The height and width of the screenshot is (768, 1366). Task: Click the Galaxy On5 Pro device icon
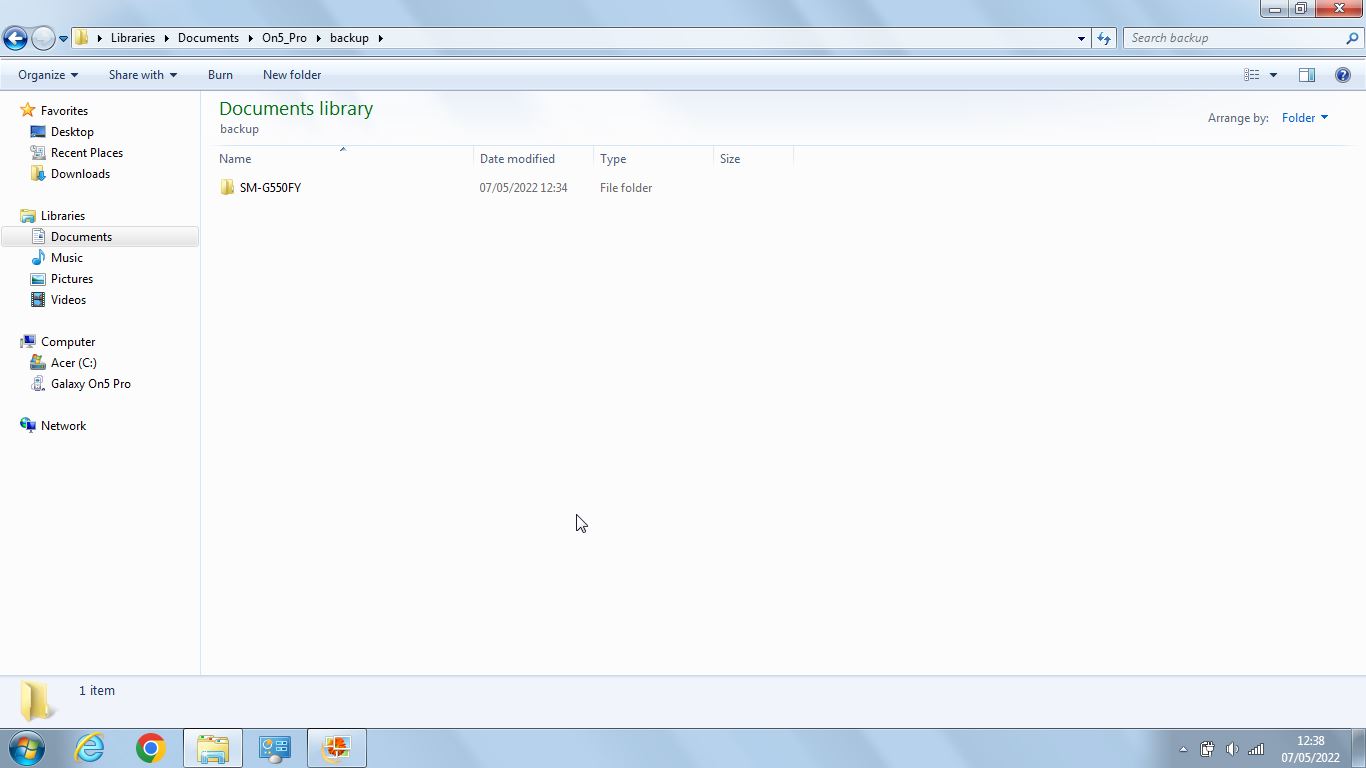click(x=38, y=384)
